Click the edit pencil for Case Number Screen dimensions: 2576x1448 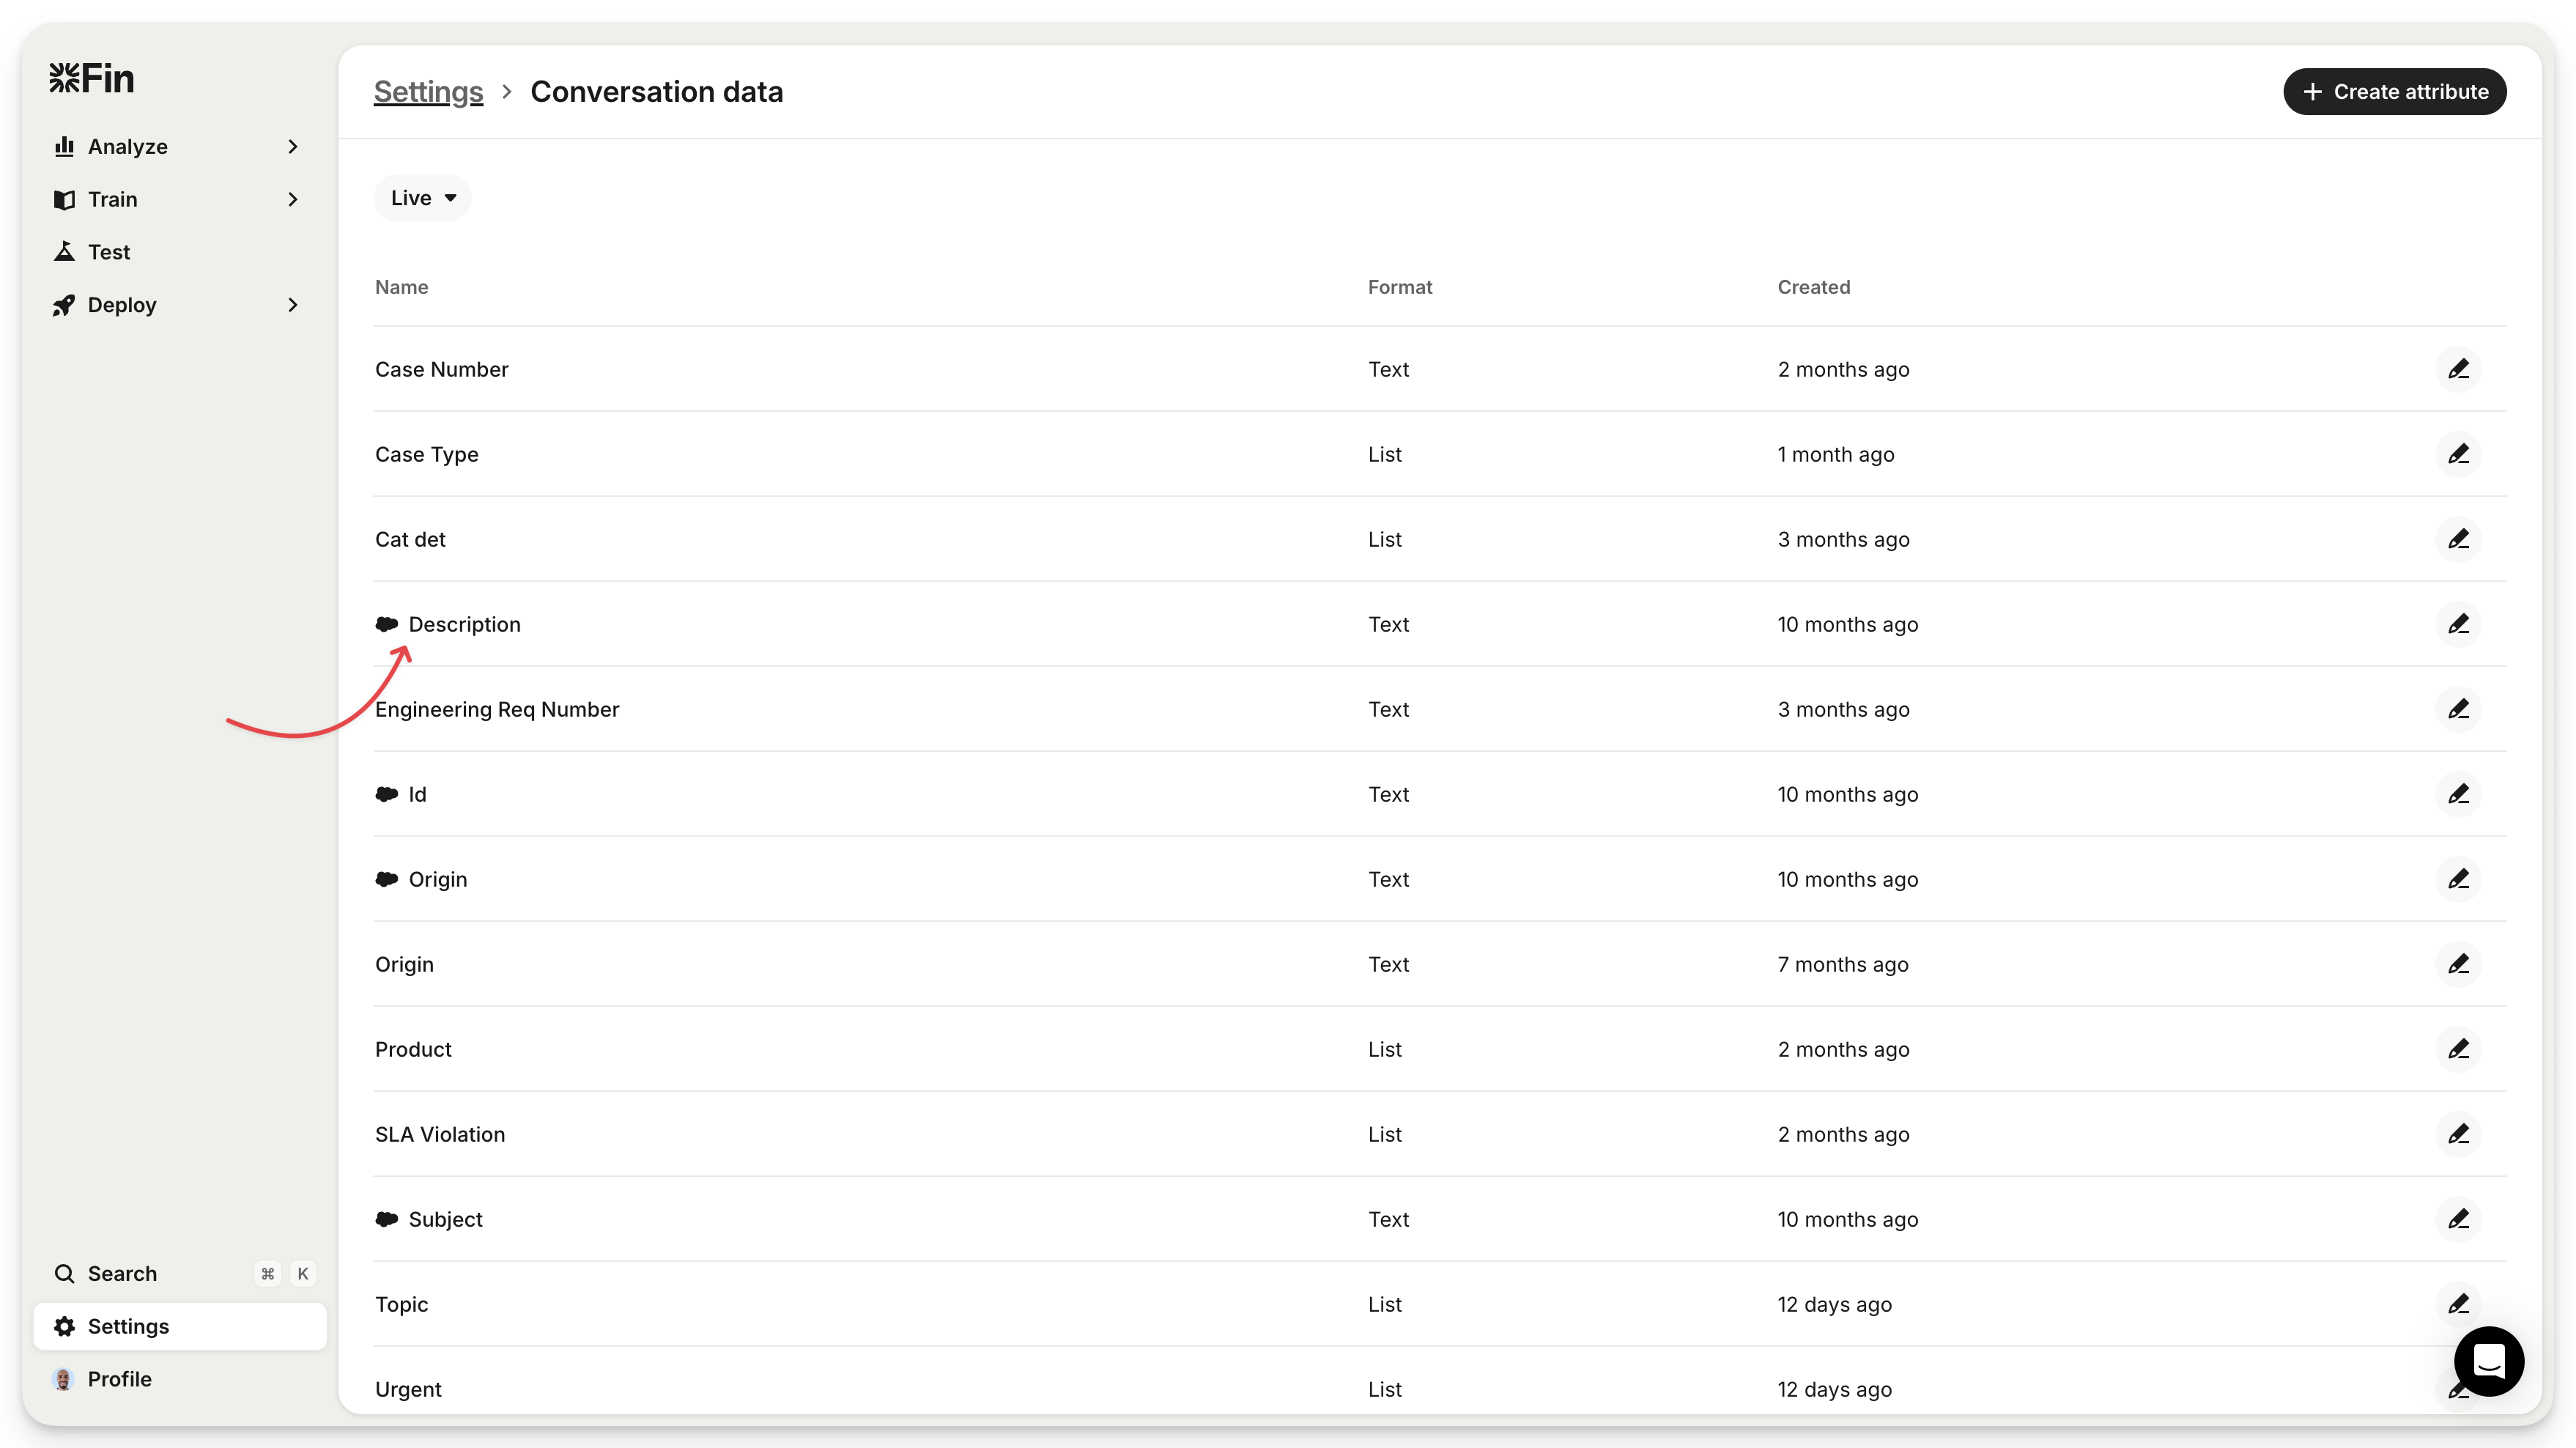(x=2458, y=369)
